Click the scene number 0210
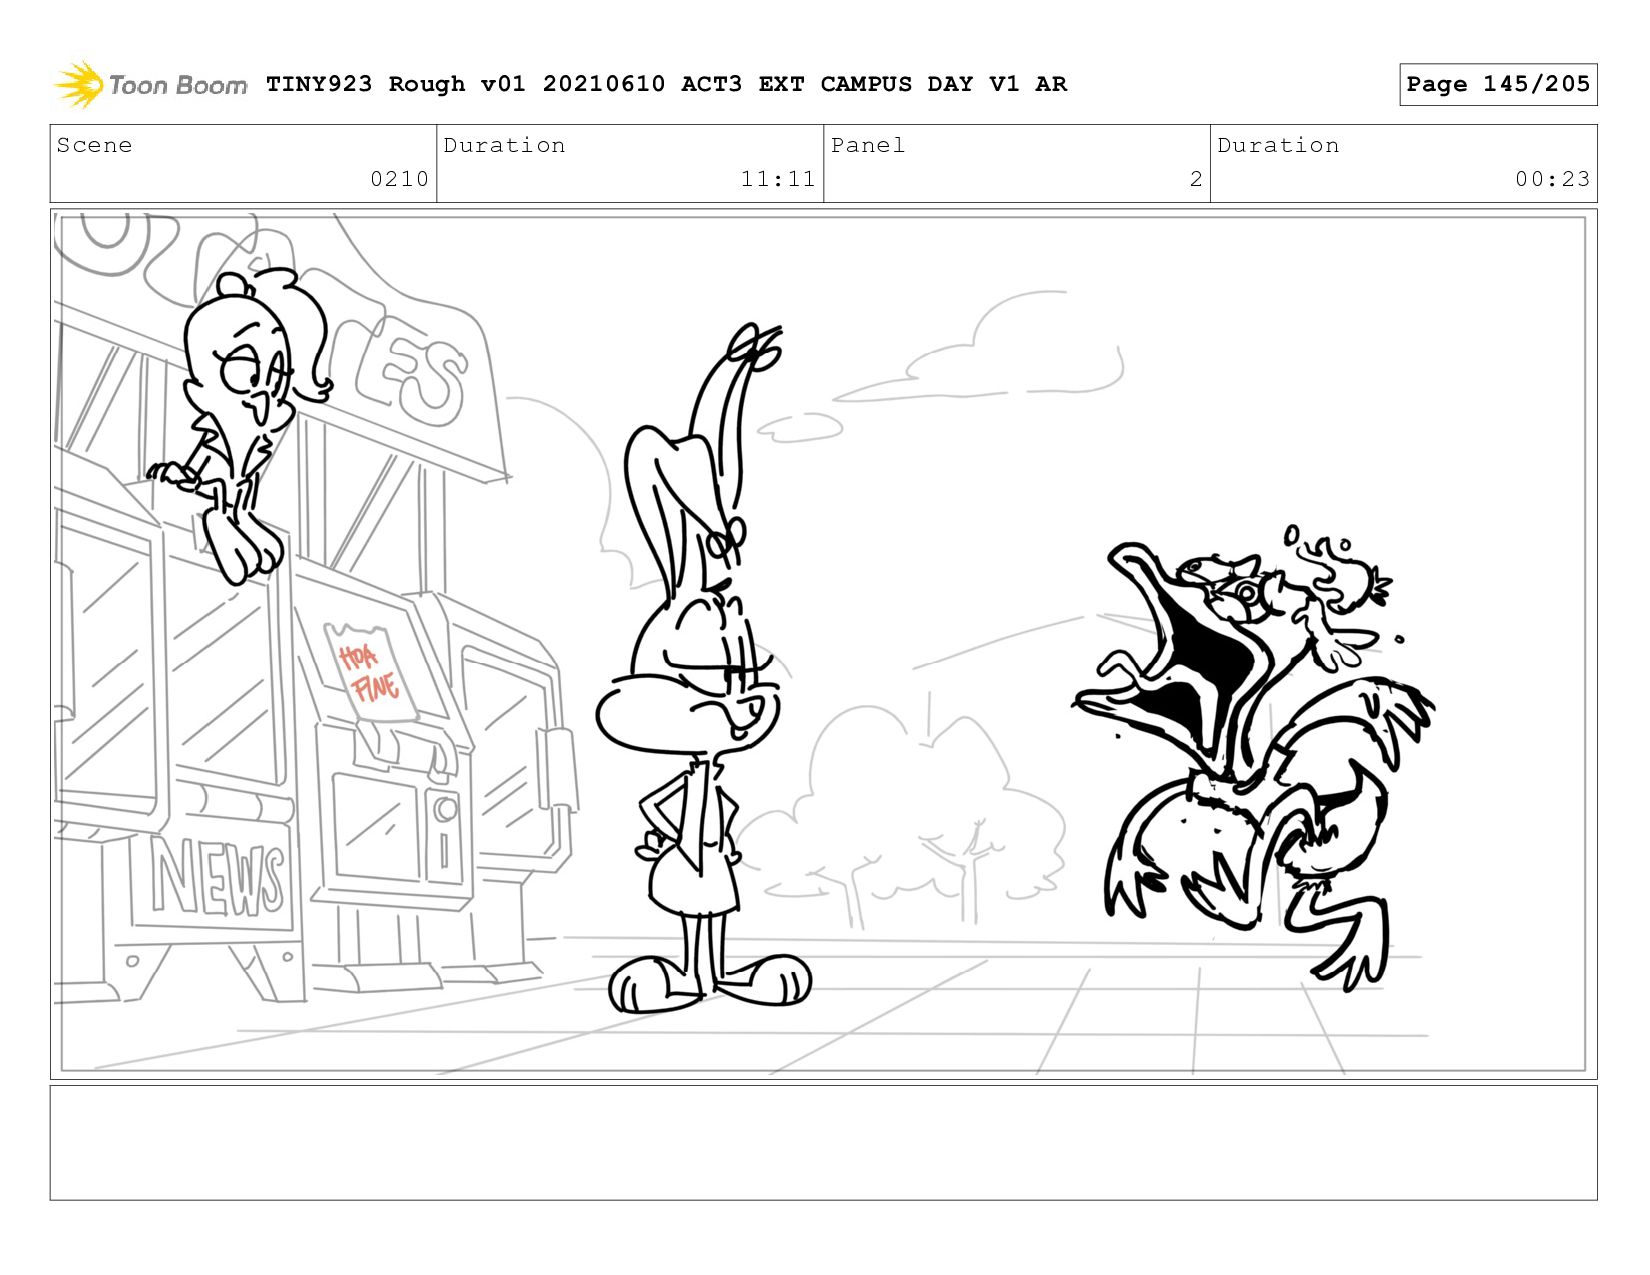This screenshot has width=1650, height=1275. click(x=399, y=179)
